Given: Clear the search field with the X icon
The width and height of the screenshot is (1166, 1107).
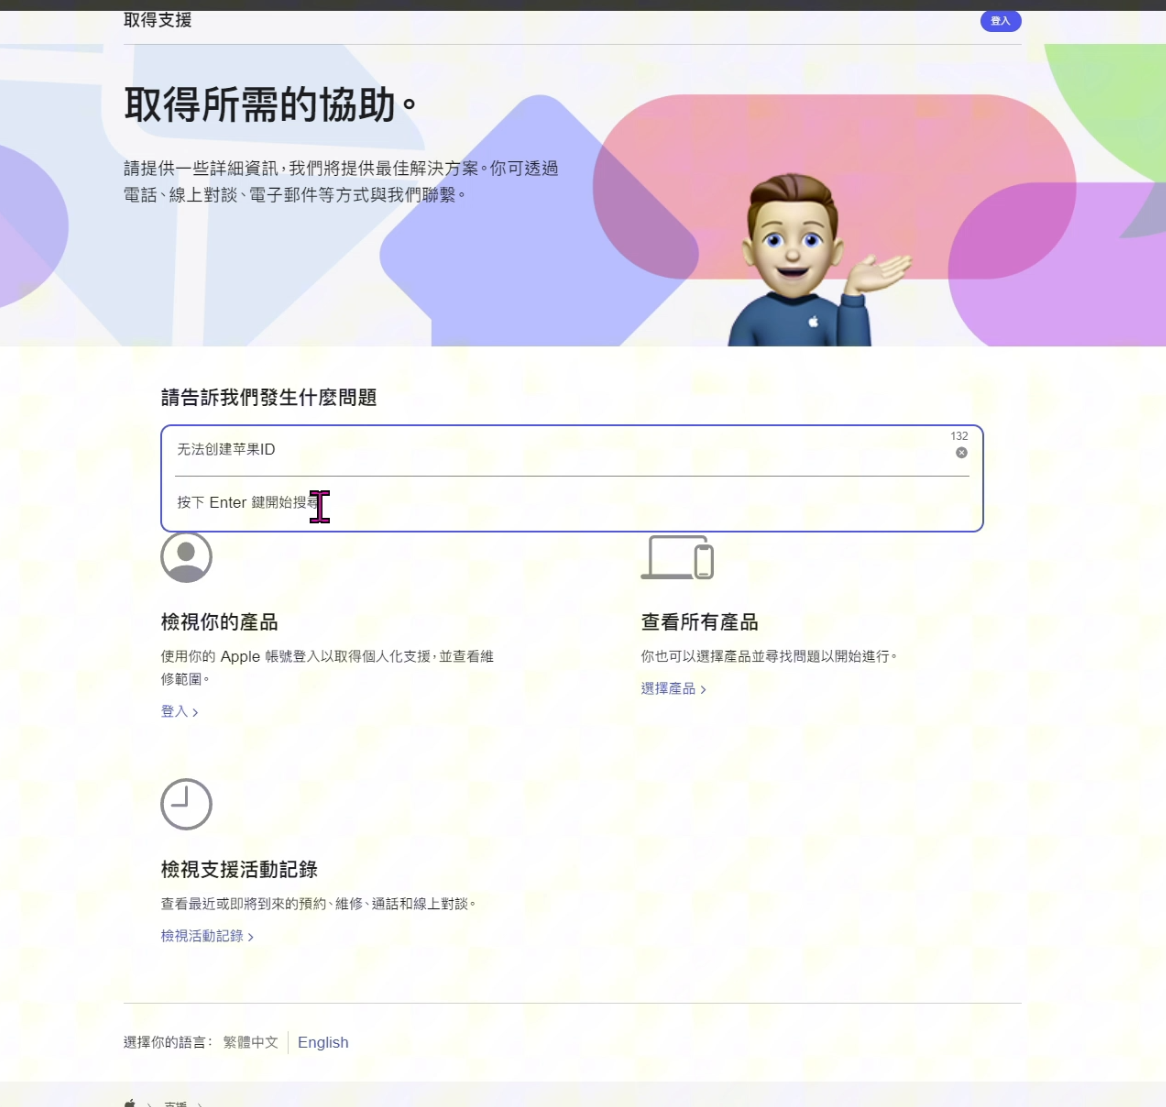Looking at the screenshot, I should (x=961, y=453).
